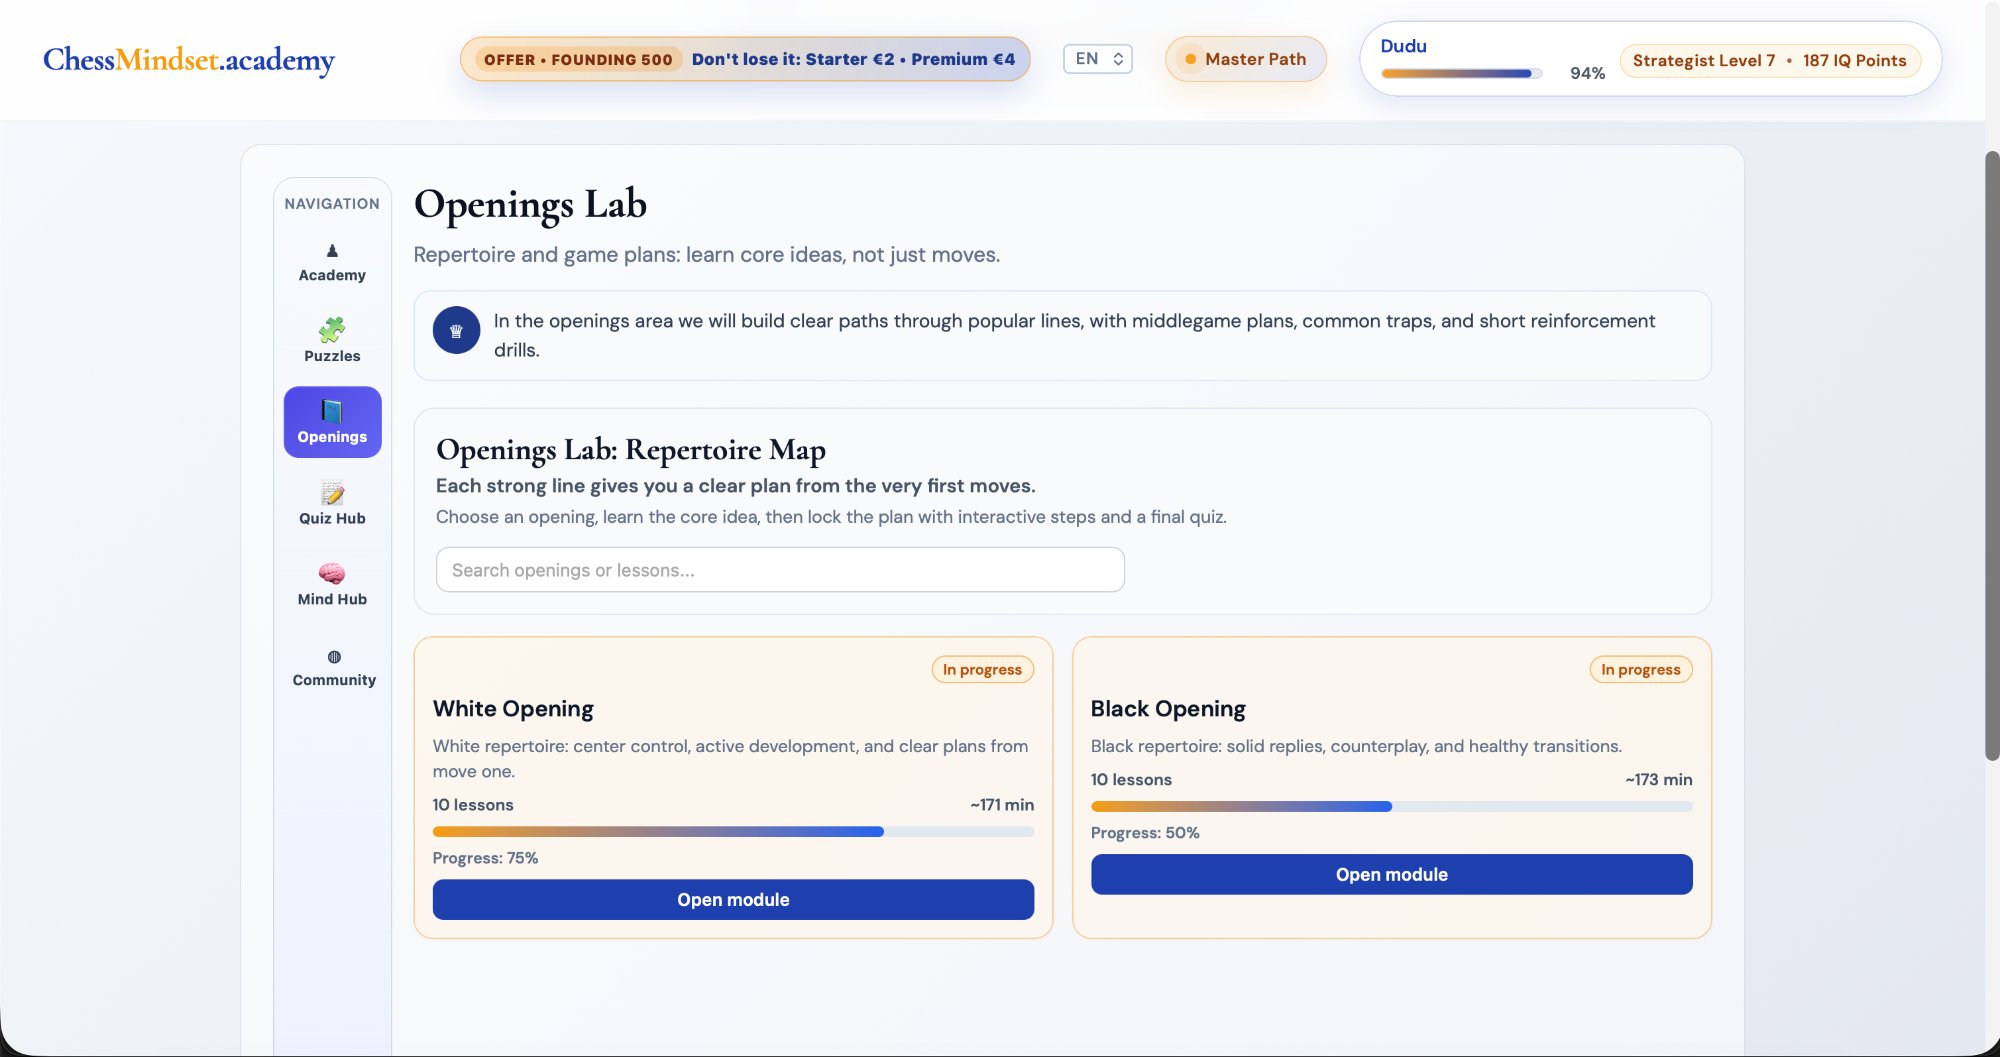Click the Master Path button

coord(1246,59)
